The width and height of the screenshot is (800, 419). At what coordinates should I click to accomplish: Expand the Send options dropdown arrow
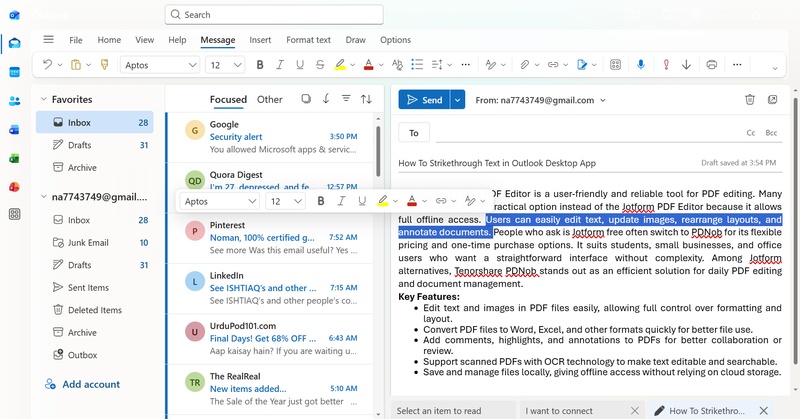point(458,100)
